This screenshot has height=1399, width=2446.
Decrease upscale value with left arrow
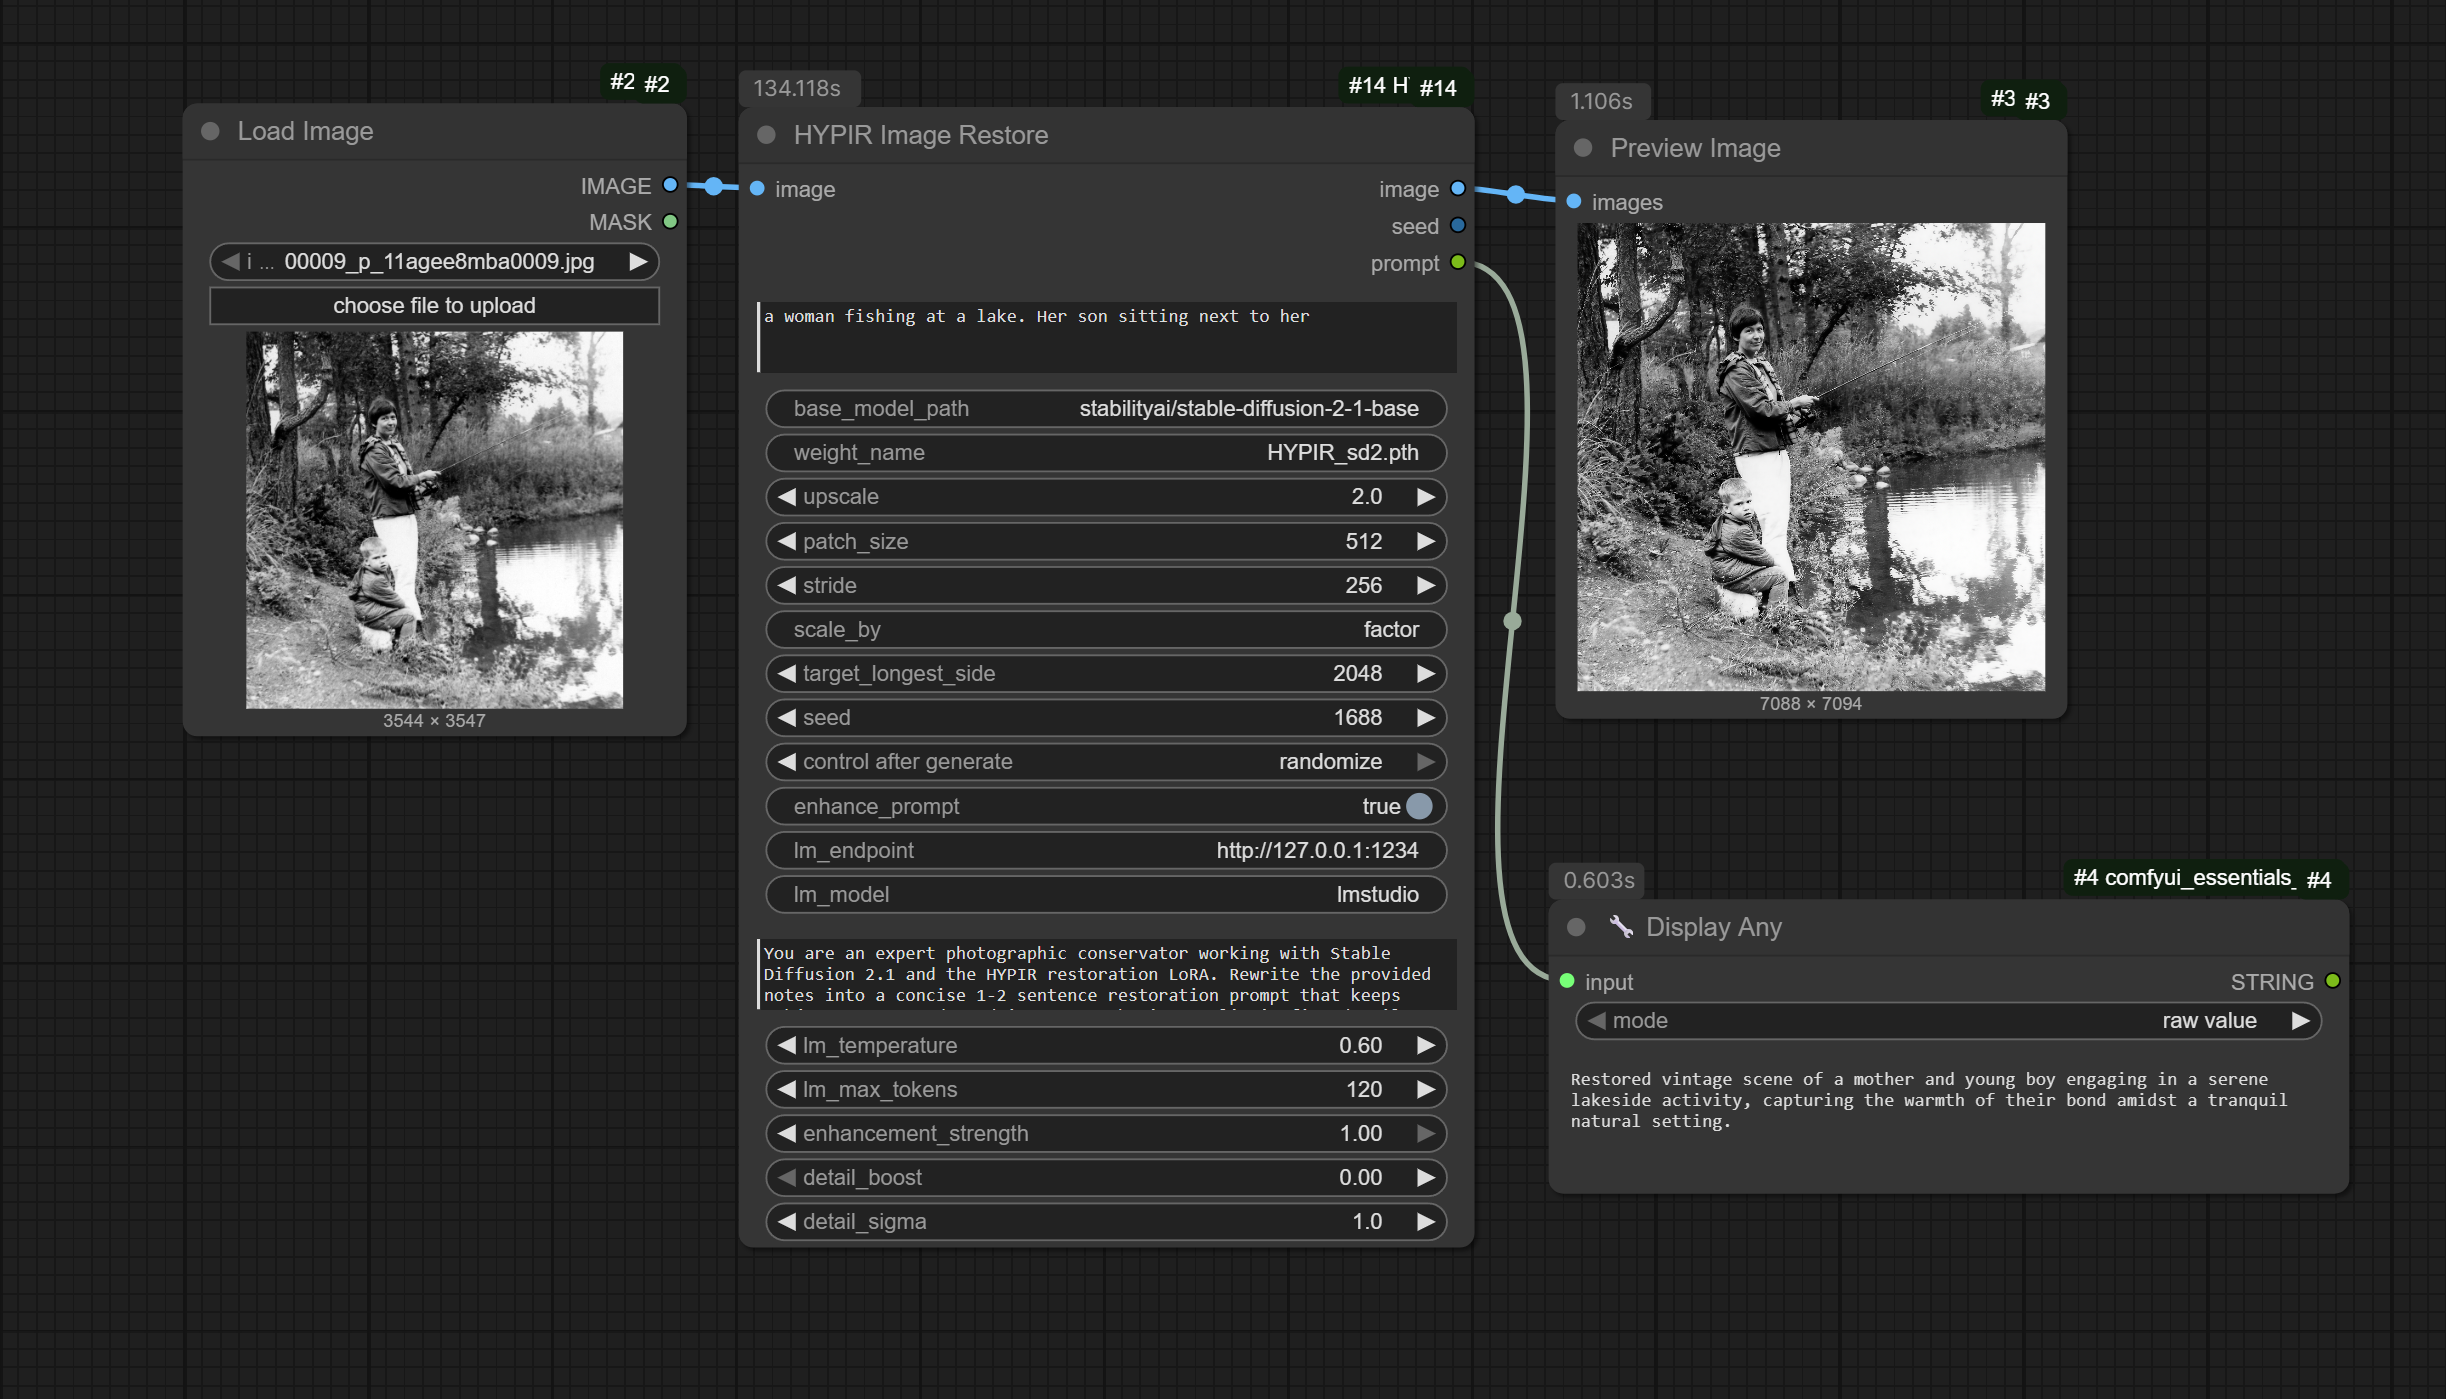coord(787,497)
